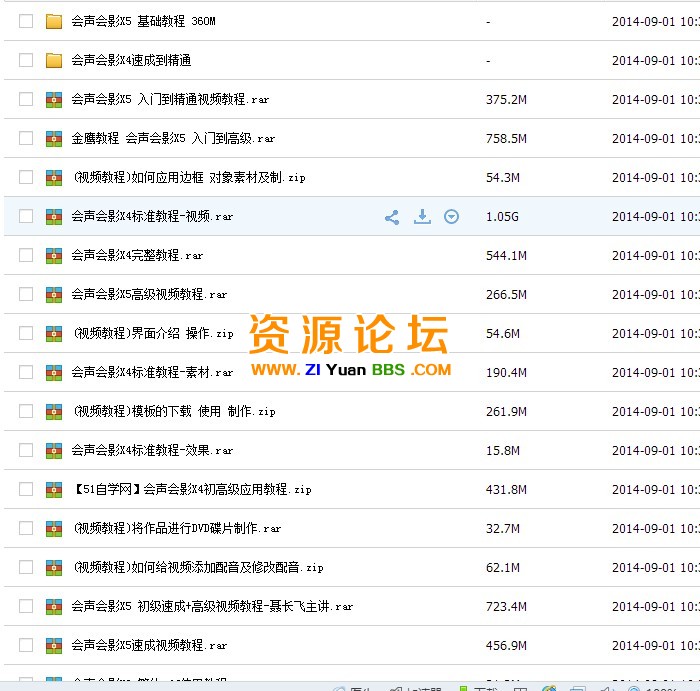
Task: Check the box for 会声会影X4标准教程-视频.rar
Action: point(26,216)
